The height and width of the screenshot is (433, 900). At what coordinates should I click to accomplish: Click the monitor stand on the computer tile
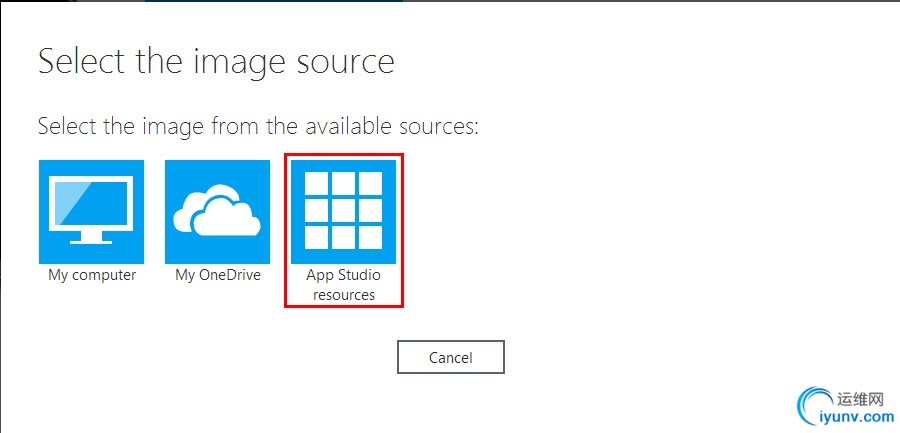point(91,237)
